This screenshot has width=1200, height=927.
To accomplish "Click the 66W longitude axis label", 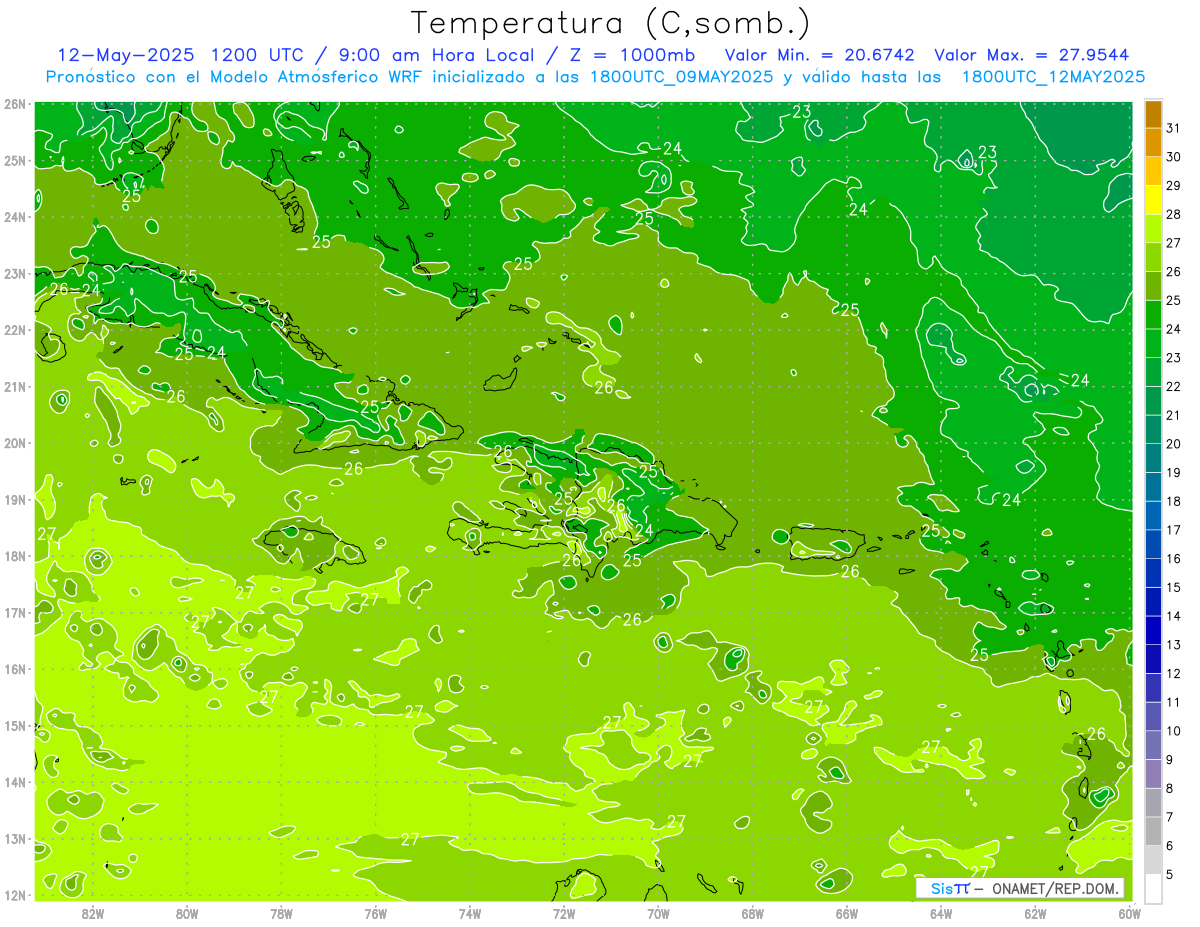I will pyautogui.click(x=847, y=914).
